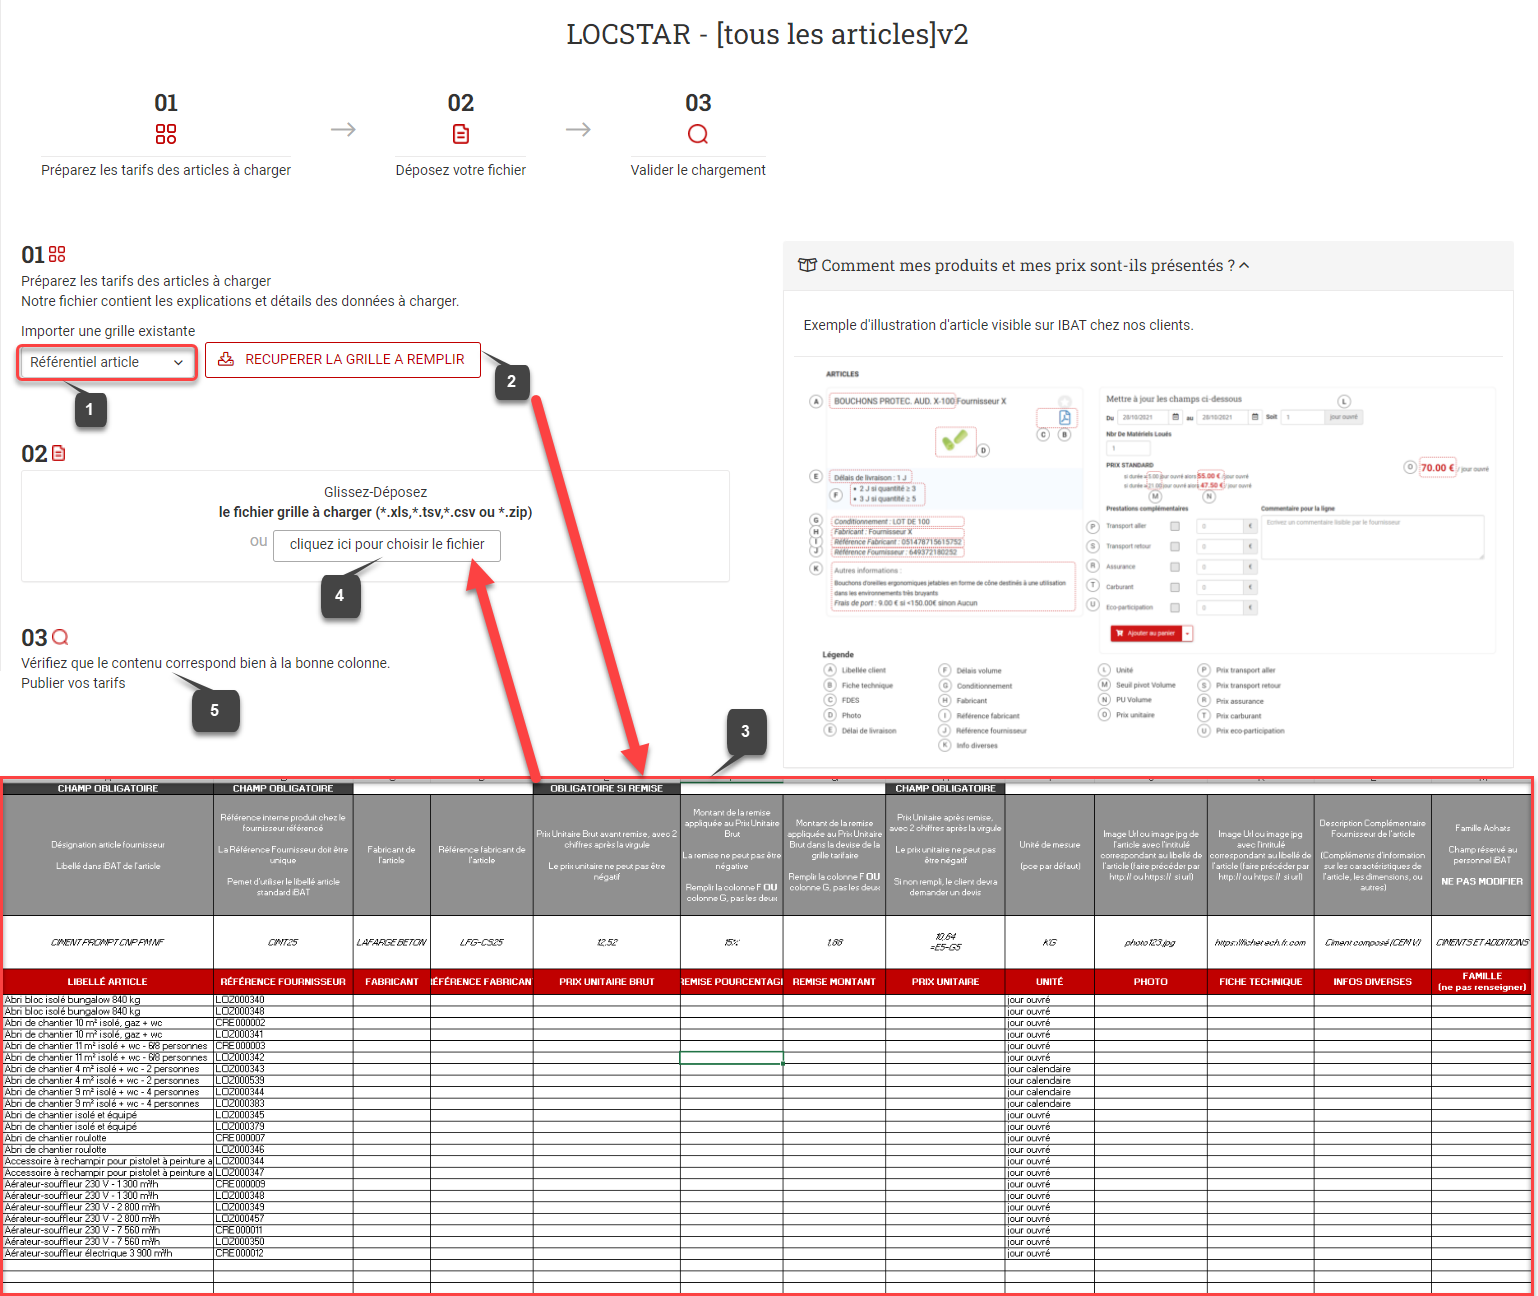Click 'cliquez ici pour choisir le fichier' button

(x=387, y=545)
